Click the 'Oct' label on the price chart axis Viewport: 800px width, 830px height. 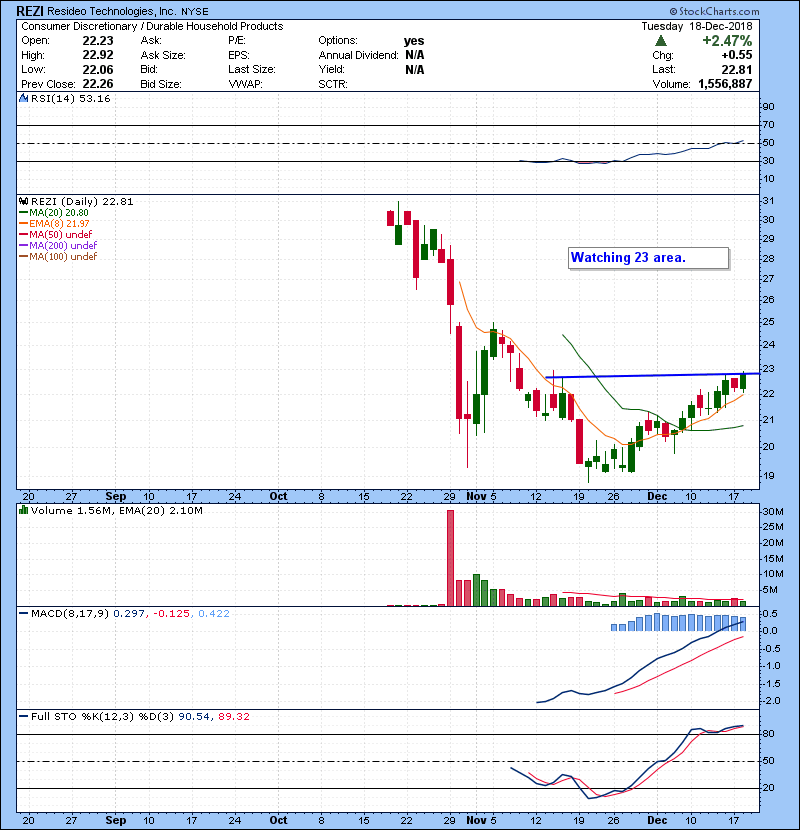[278, 496]
